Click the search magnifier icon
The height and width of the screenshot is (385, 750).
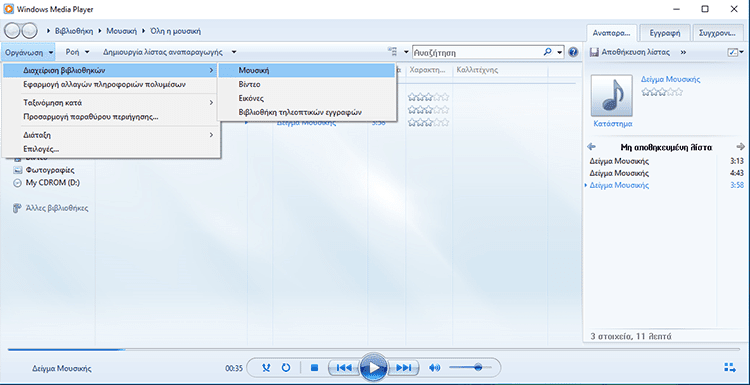pos(548,52)
